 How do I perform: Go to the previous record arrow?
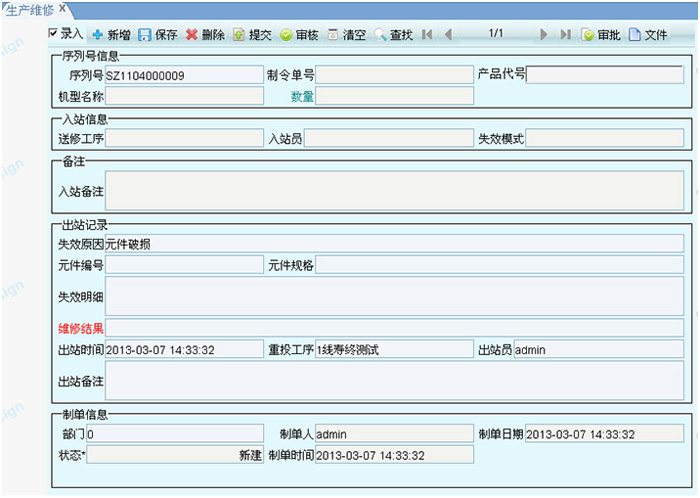[x=448, y=35]
